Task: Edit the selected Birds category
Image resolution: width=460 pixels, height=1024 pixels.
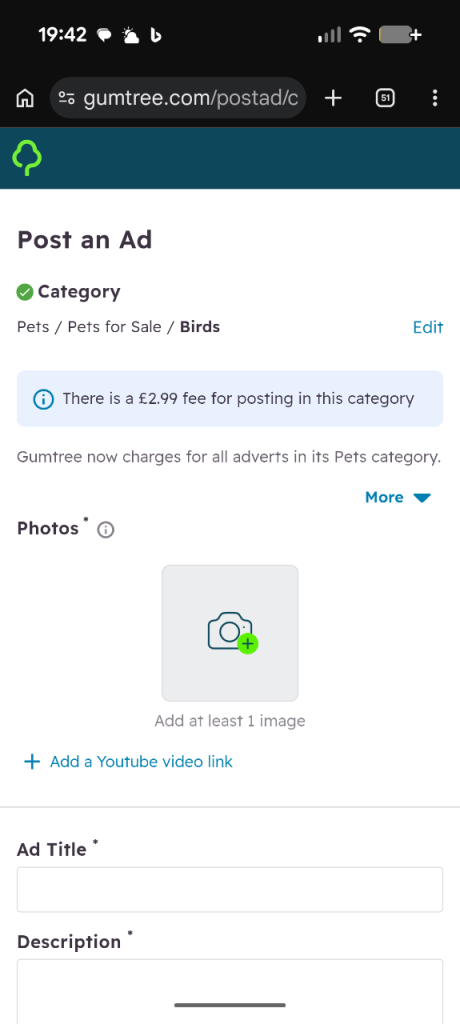Action: (428, 327)
